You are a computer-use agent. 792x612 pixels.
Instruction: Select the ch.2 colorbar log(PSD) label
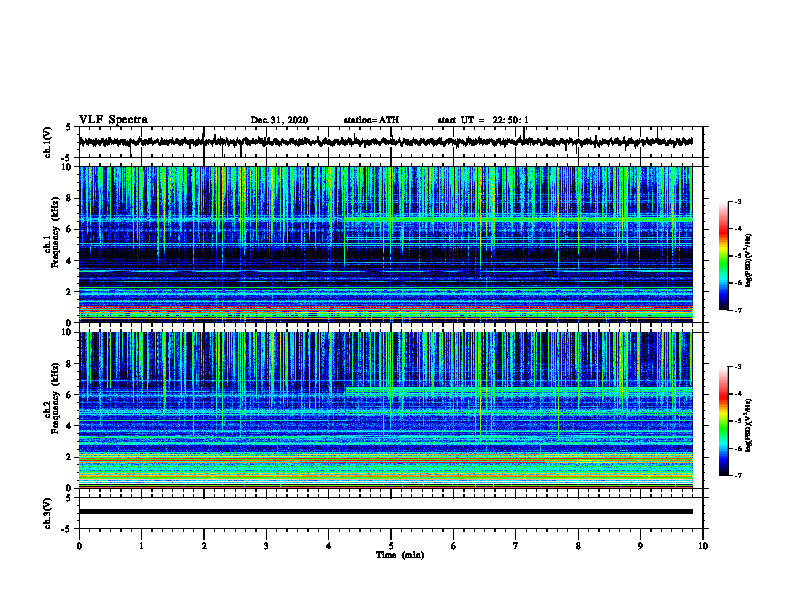tap(749, 426)
